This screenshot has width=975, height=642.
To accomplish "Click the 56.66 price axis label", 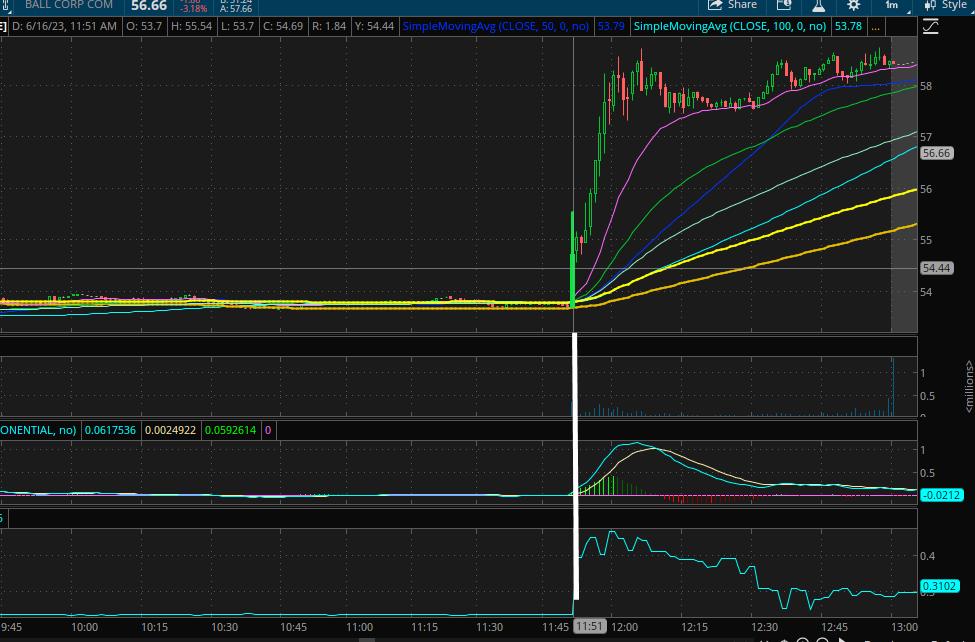I will click(936, 153).
